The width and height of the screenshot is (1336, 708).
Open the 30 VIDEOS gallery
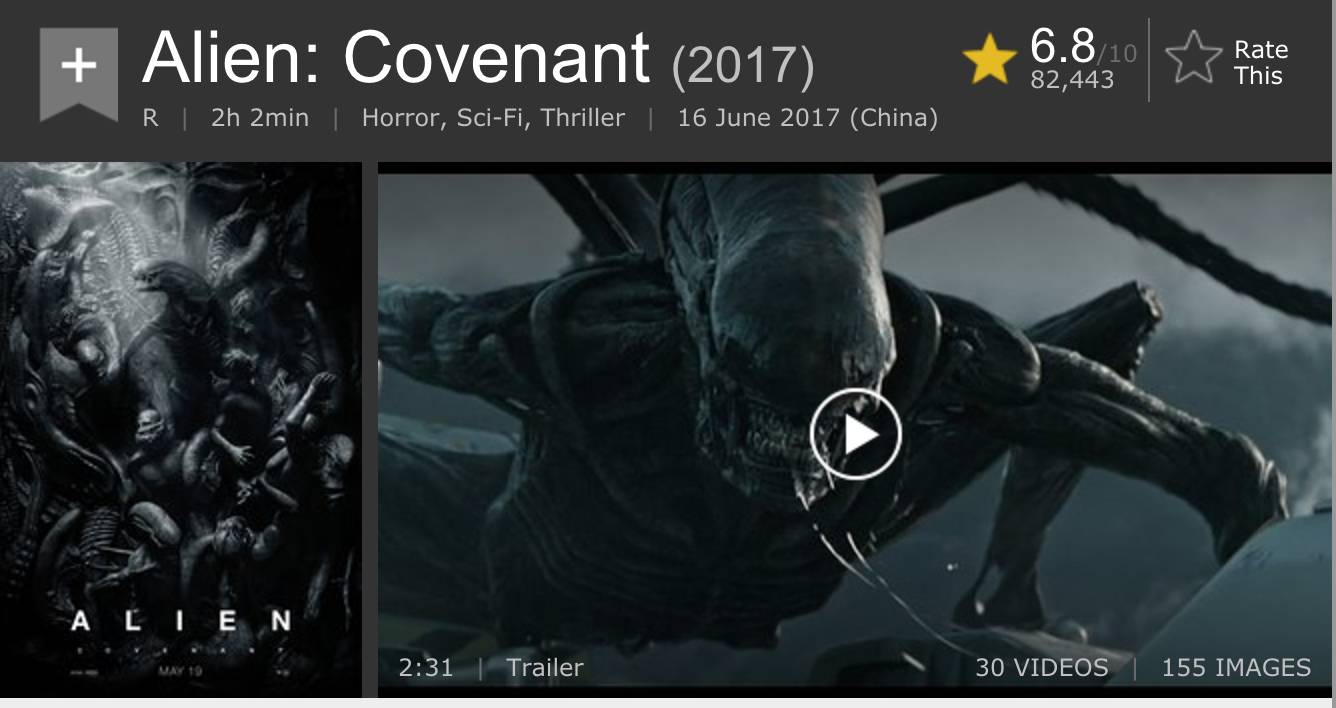point(1041,667)
